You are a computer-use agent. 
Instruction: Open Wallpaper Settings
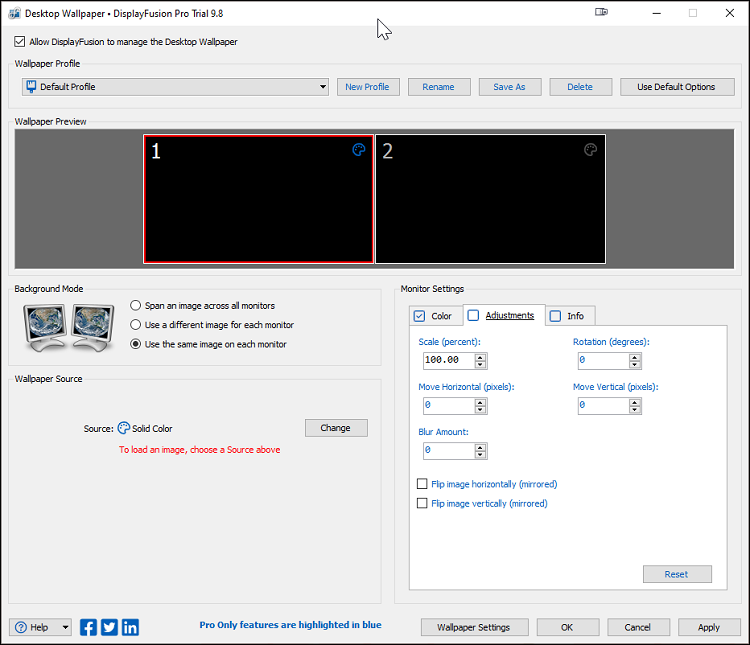click(474, 627)
